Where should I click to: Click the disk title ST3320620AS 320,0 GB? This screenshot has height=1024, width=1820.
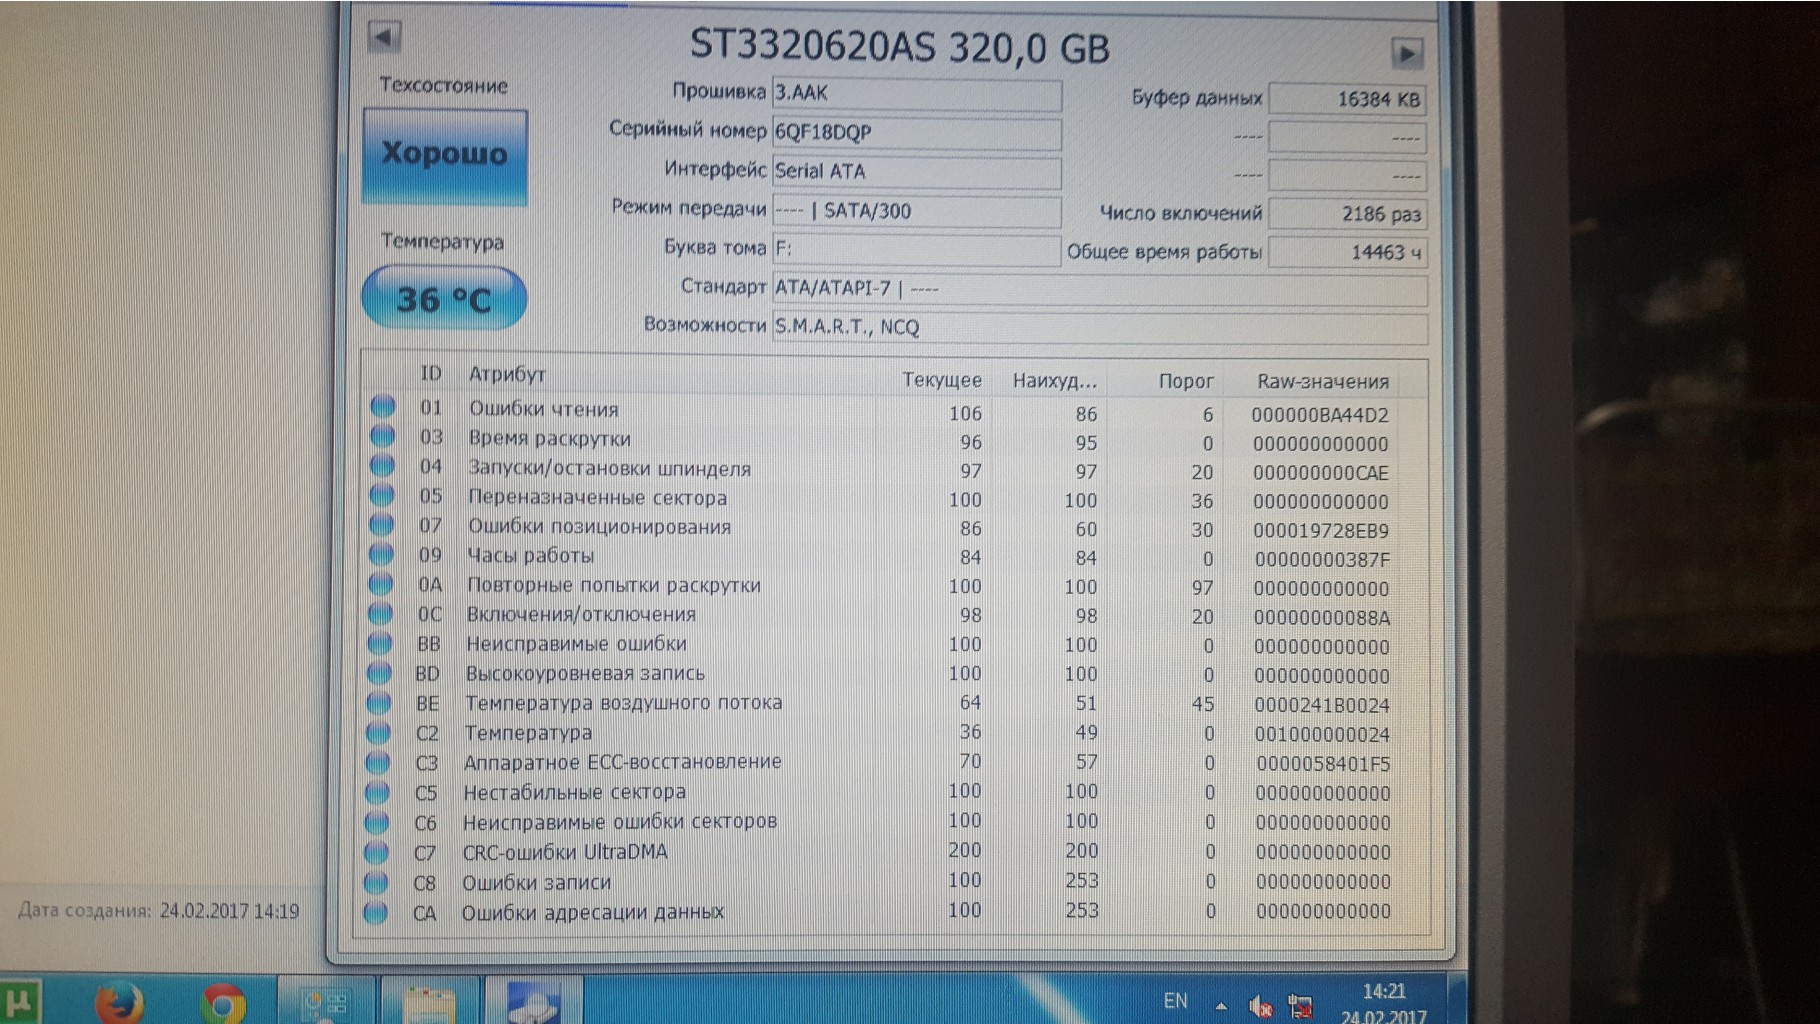(900, 47)
